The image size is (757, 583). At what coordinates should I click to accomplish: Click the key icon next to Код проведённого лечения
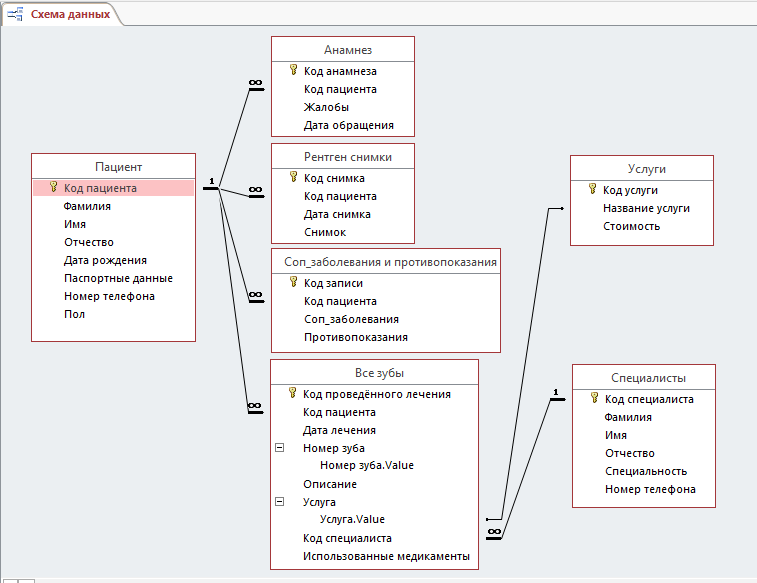pyautogui.click(x=292, y=393)
